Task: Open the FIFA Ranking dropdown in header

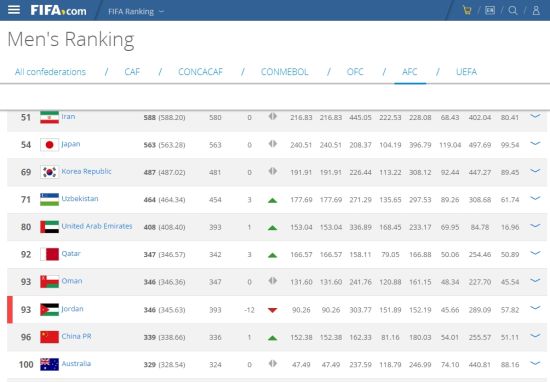Action: [136, 12]
